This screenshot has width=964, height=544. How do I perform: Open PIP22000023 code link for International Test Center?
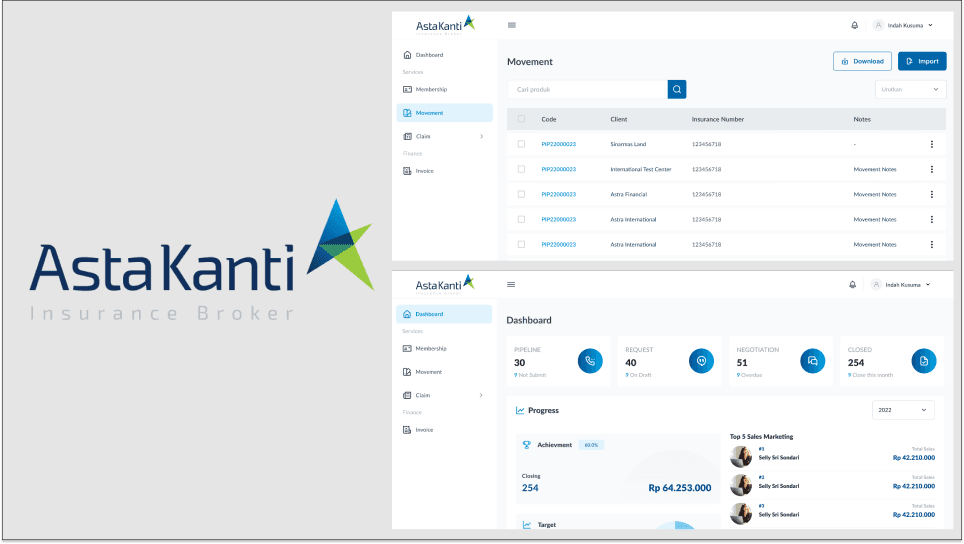point(559,169)
